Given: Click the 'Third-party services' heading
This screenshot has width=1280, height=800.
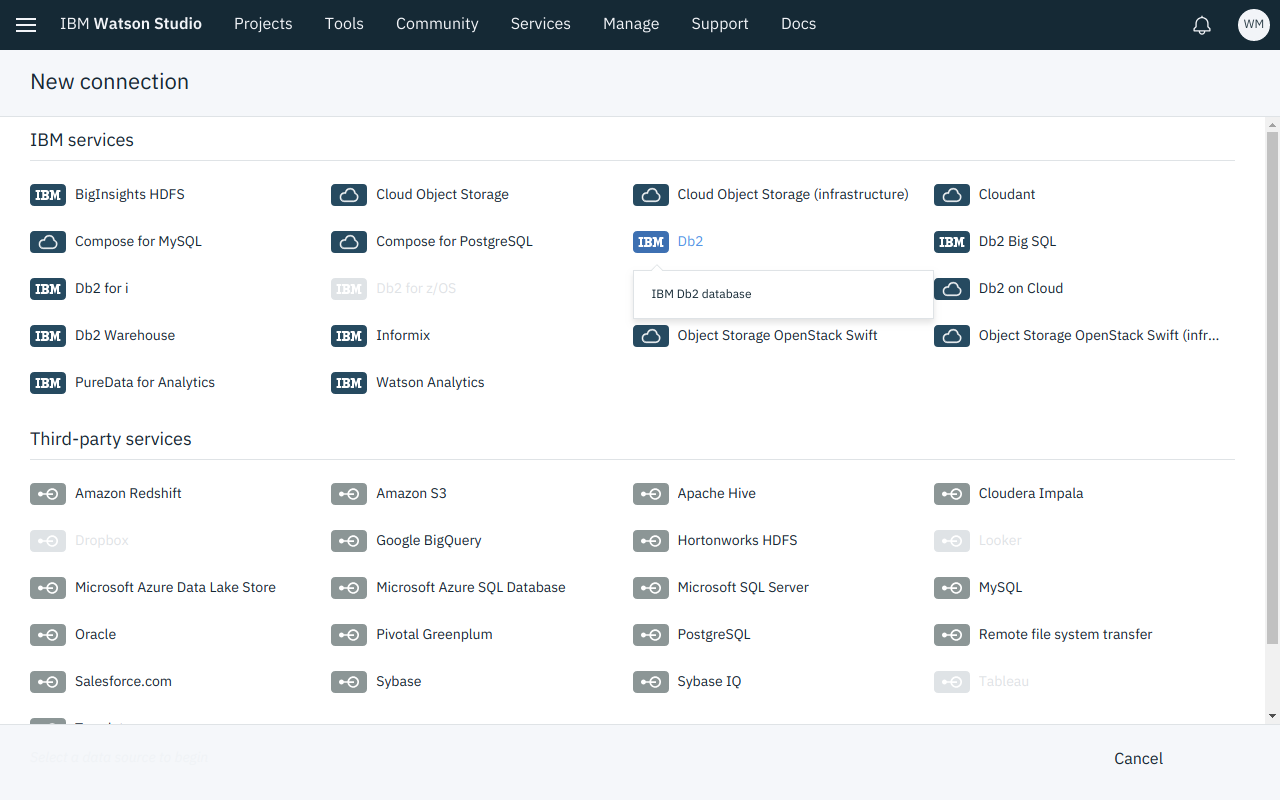Looking at the screenshot, I should pos(111,439).
